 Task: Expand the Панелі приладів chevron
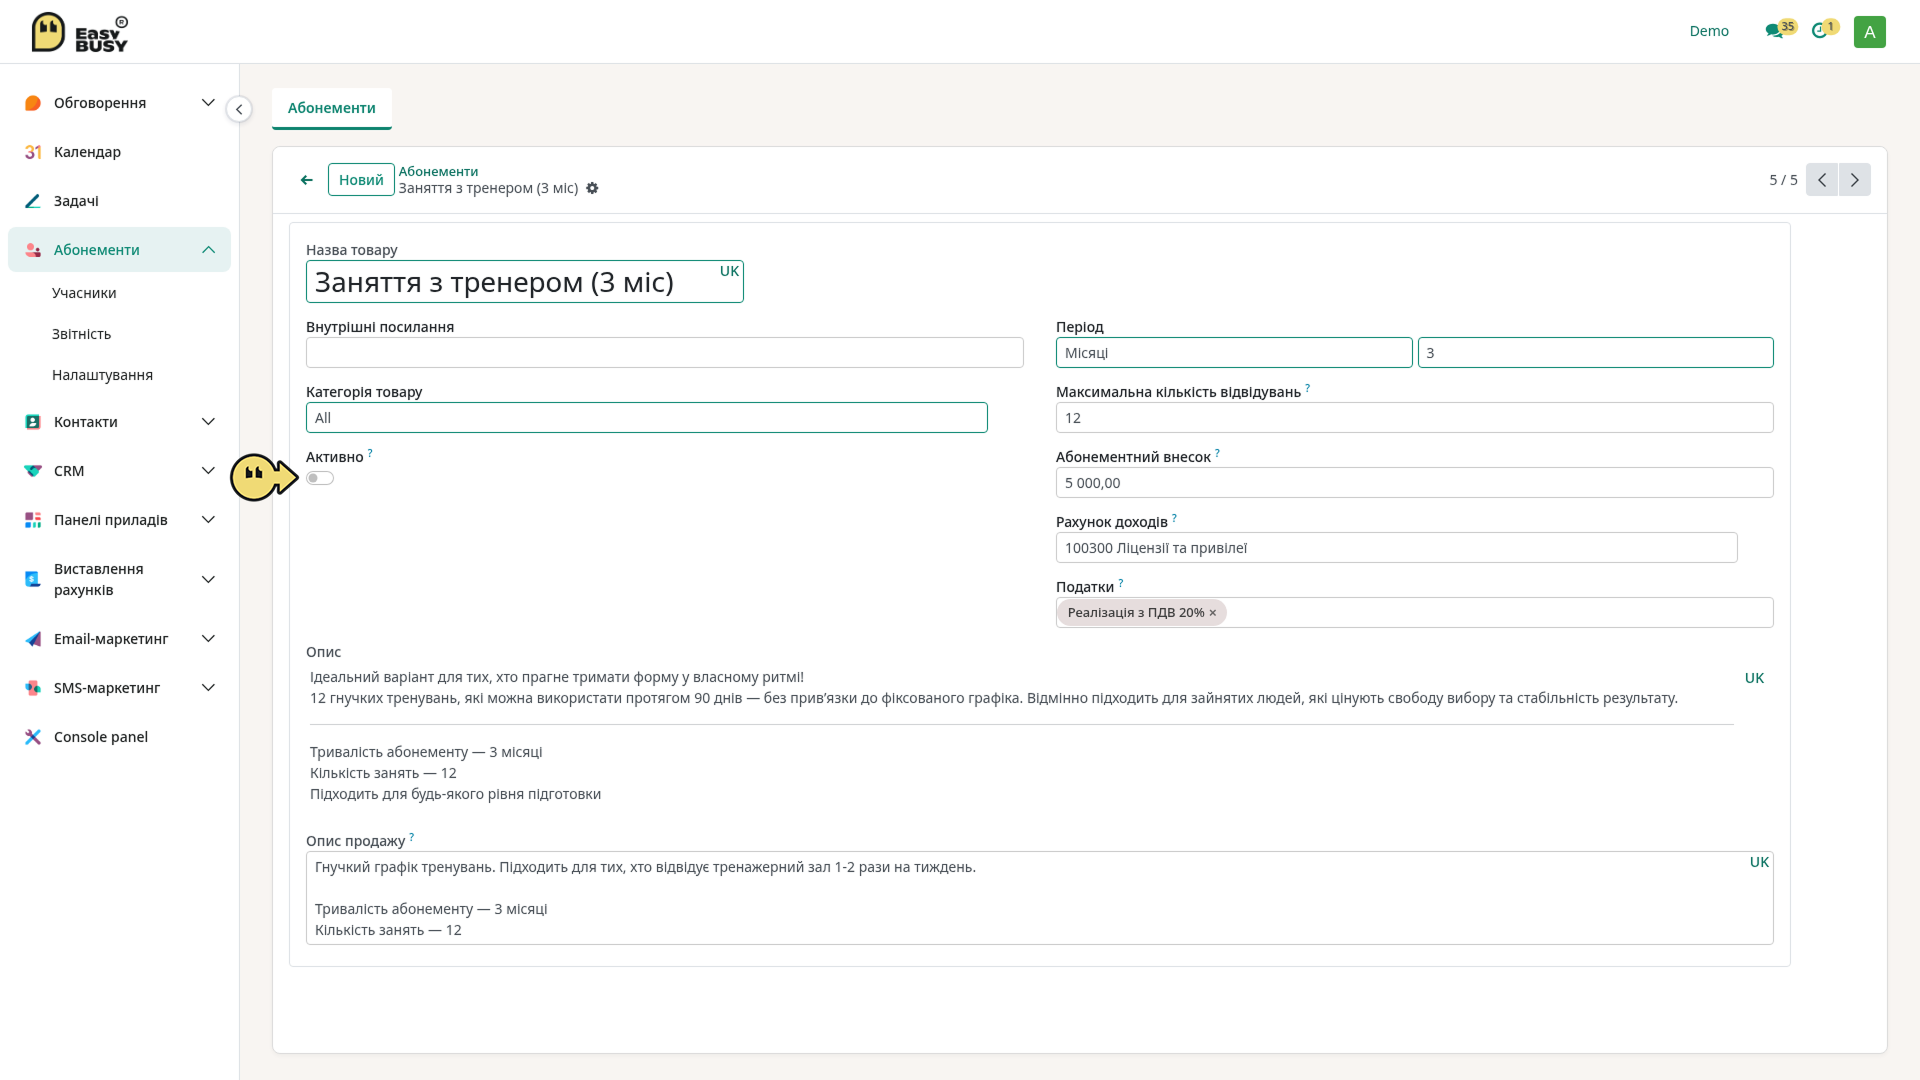(208, 520)
